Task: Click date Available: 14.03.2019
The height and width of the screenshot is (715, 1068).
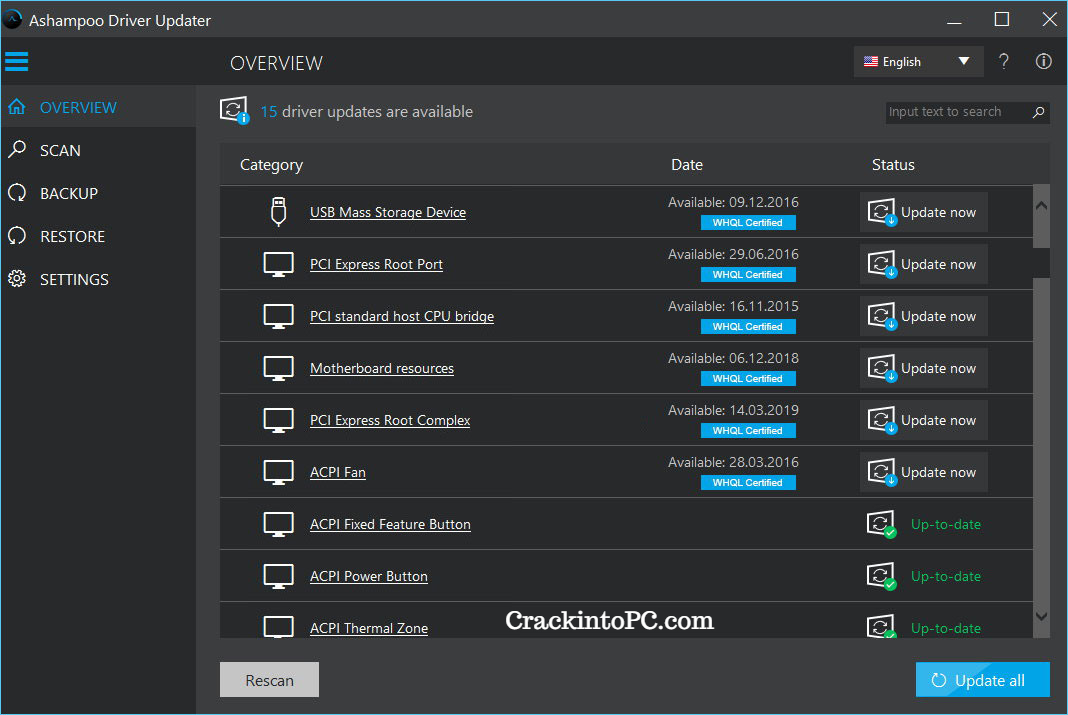Action: tap(733, 410)
